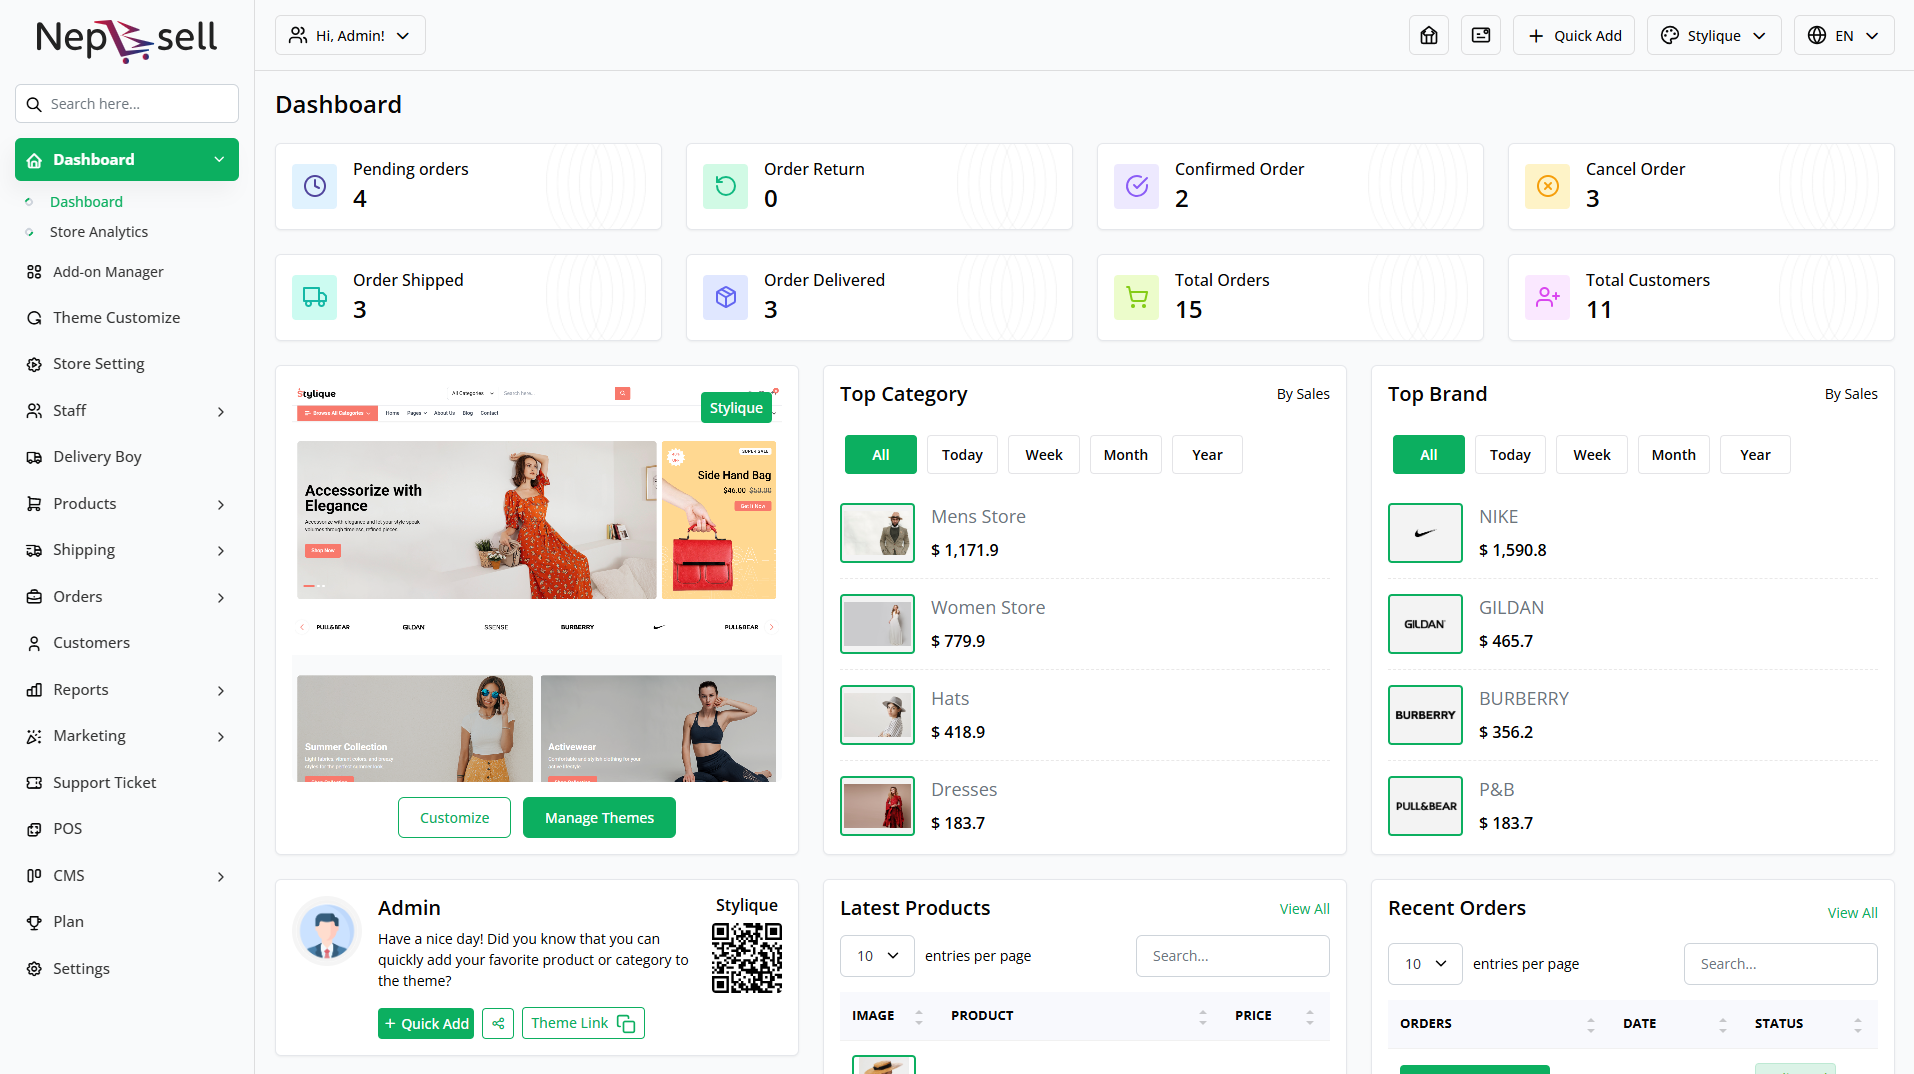Click the Total Customers user icon

1548,297
